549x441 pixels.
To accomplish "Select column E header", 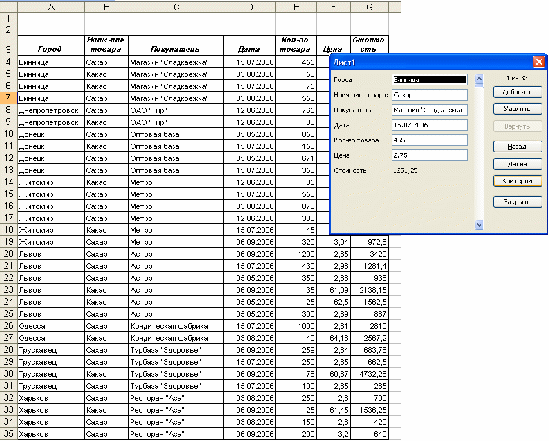I will (x=296, y=7).
